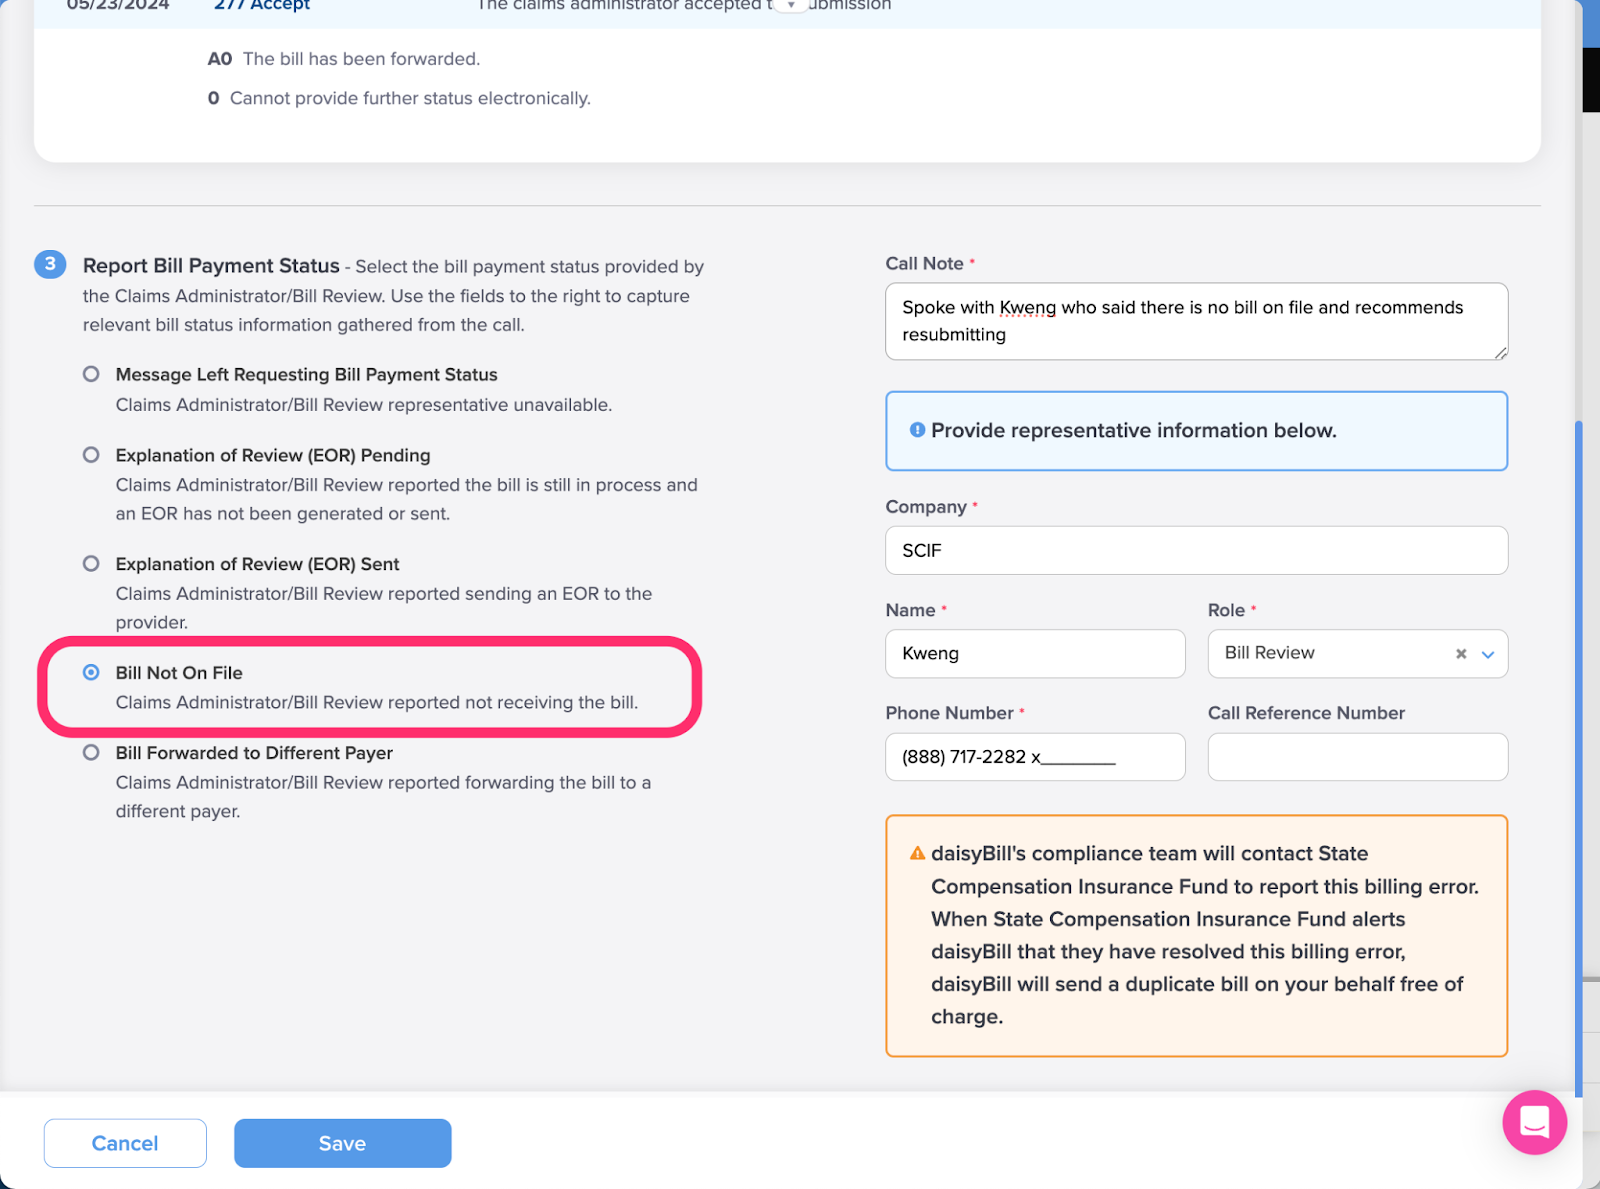Open the Bill Review role combo box

(x=1357, y=654)
